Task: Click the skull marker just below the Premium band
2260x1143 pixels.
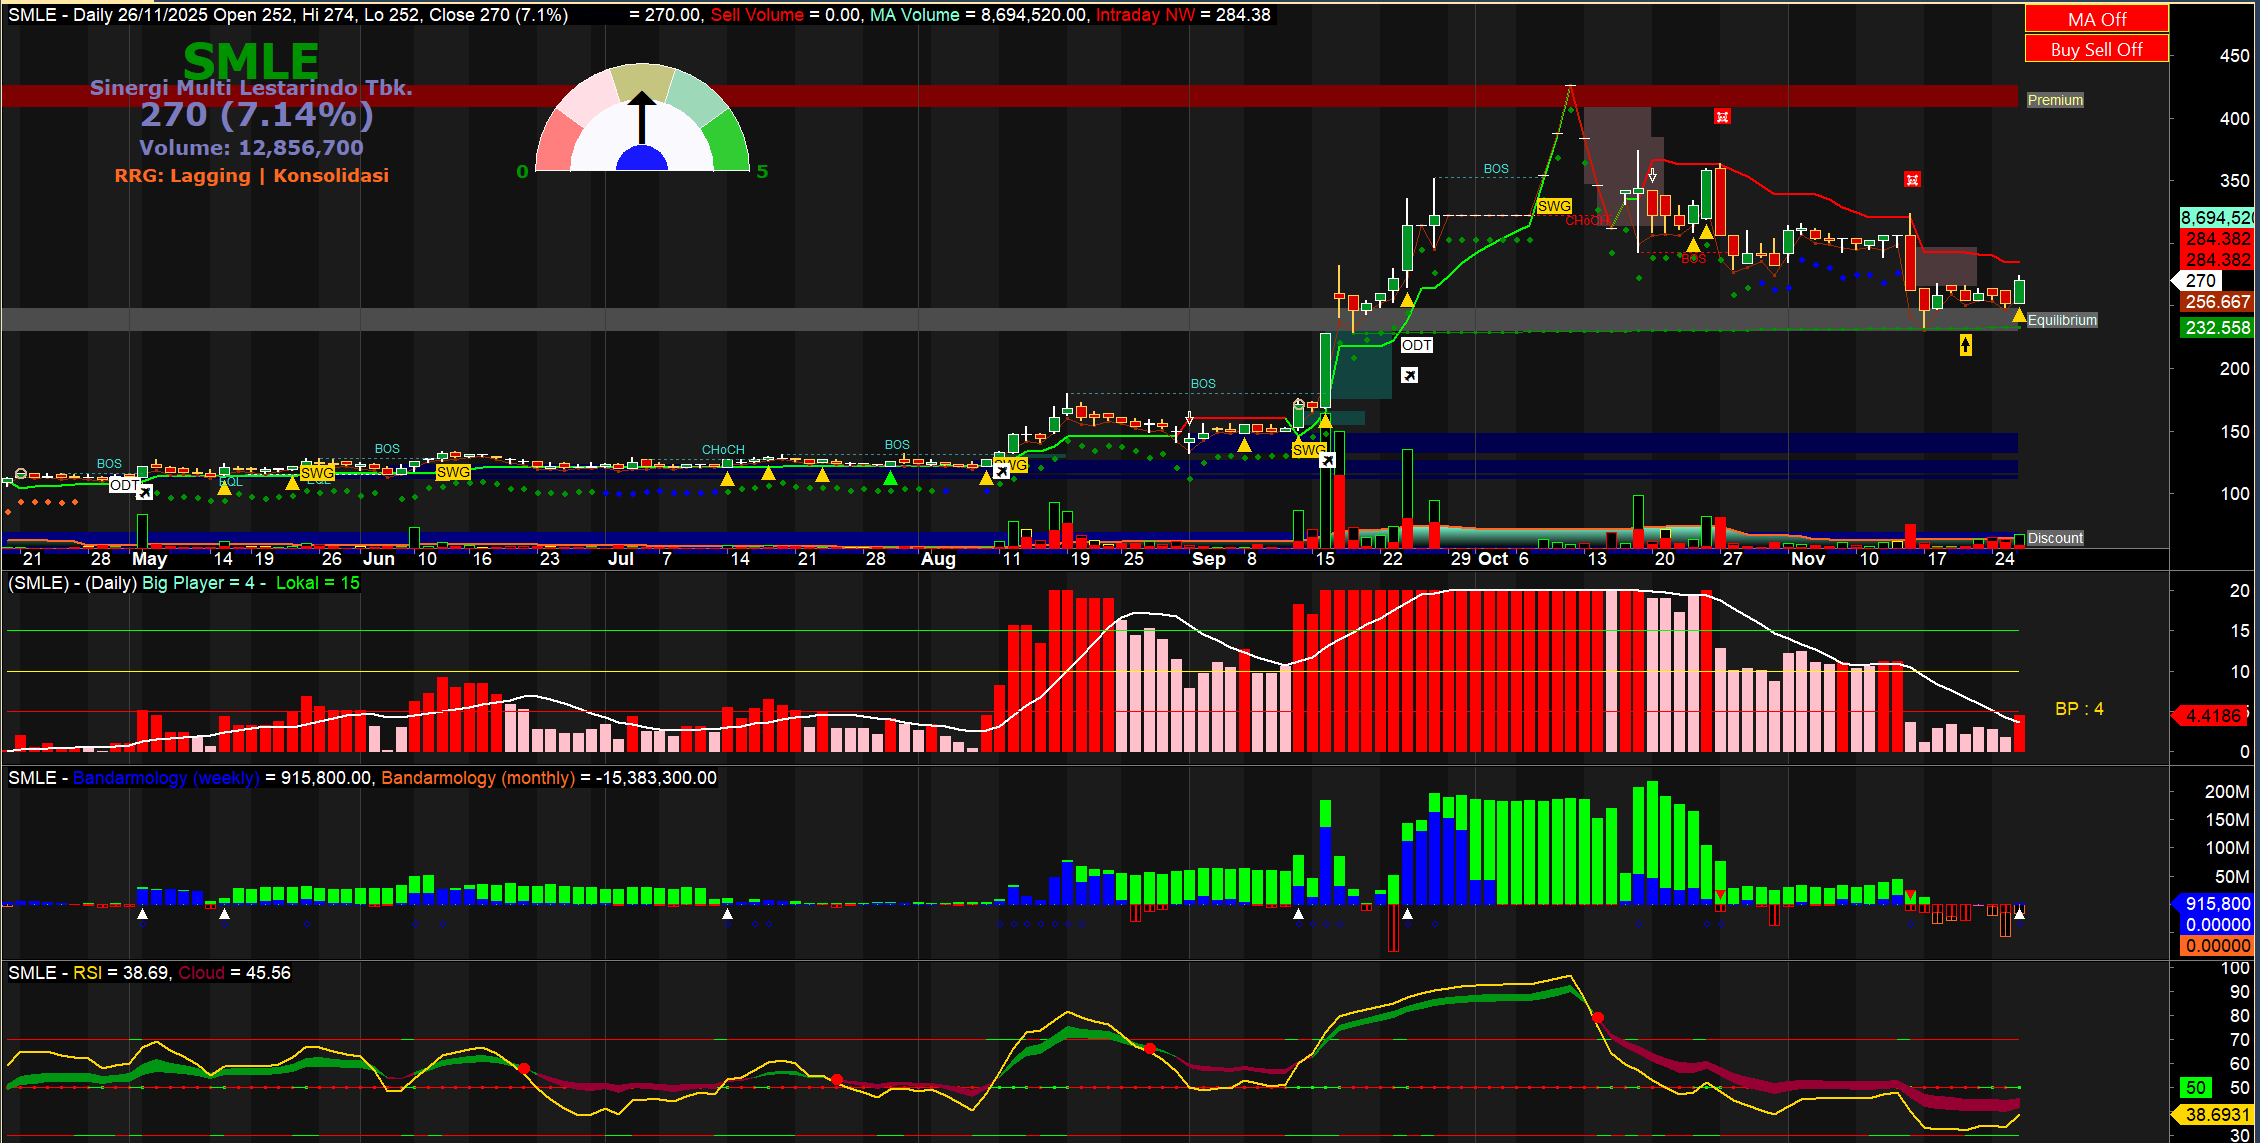Action: click(1722, 117)
